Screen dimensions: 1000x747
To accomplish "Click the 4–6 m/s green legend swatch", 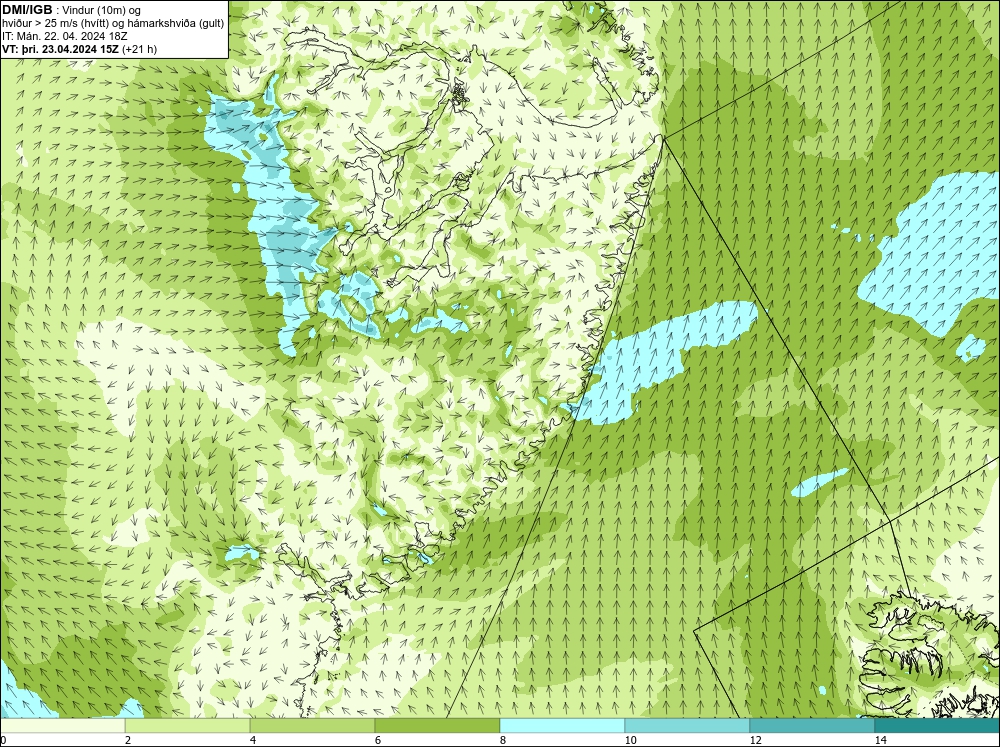I will tap(312, 725).
